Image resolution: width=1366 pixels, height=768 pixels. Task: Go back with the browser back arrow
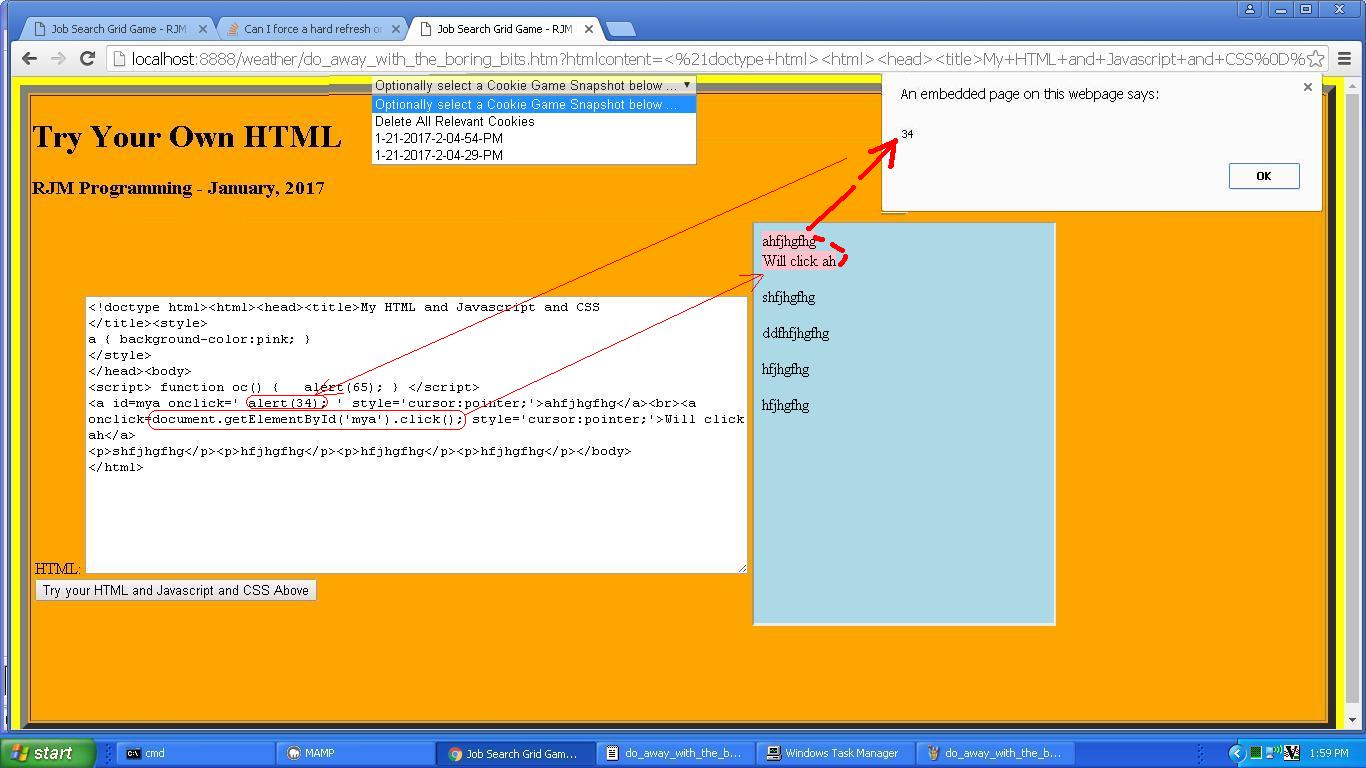[30, 59]
